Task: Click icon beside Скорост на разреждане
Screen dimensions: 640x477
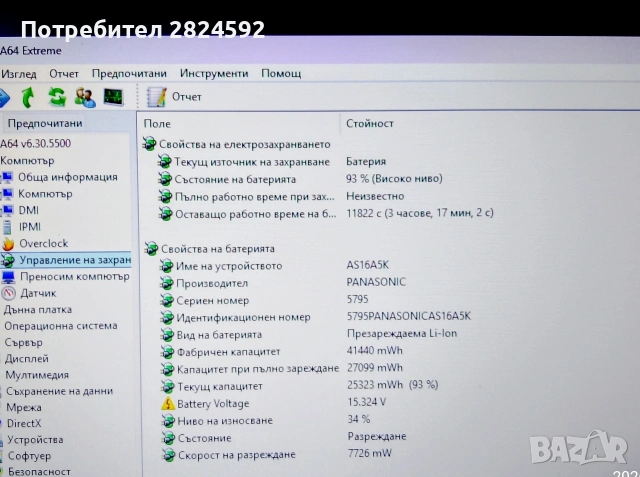Action: click(169, 455)
